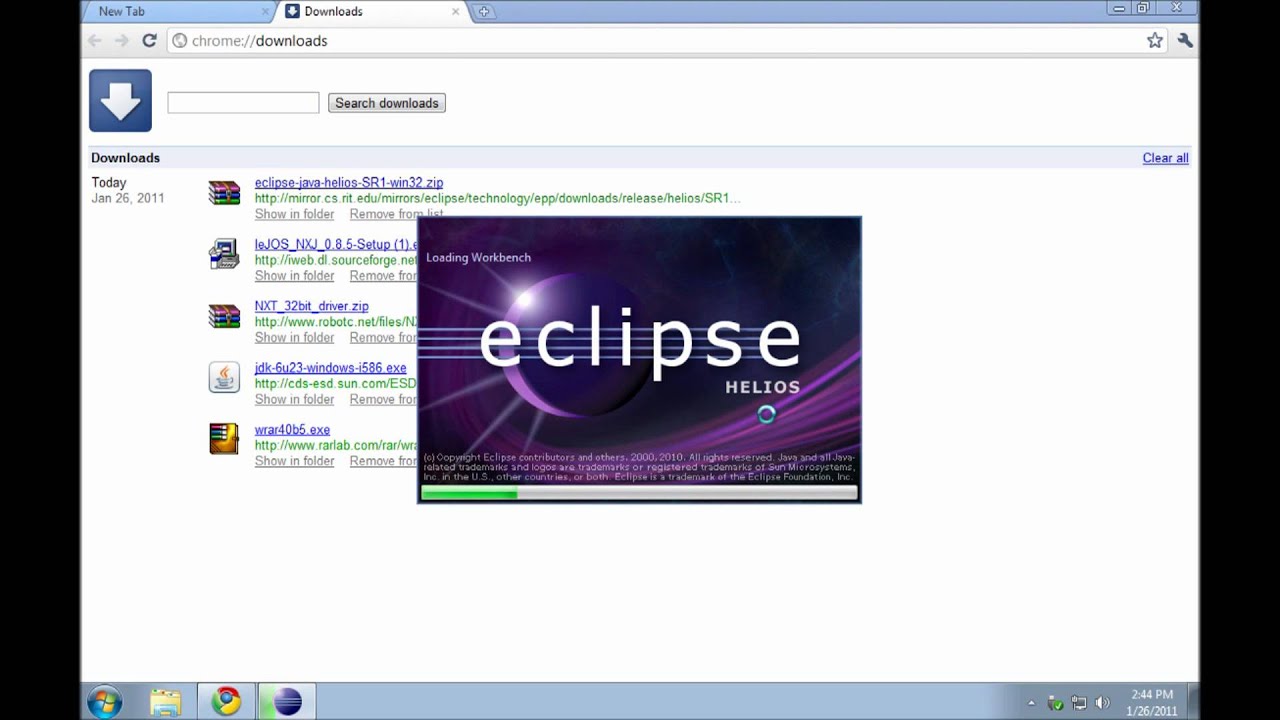Screen dimensions: 1280x720
Task: Click the downloads search text box
Action: click(243, 102)
